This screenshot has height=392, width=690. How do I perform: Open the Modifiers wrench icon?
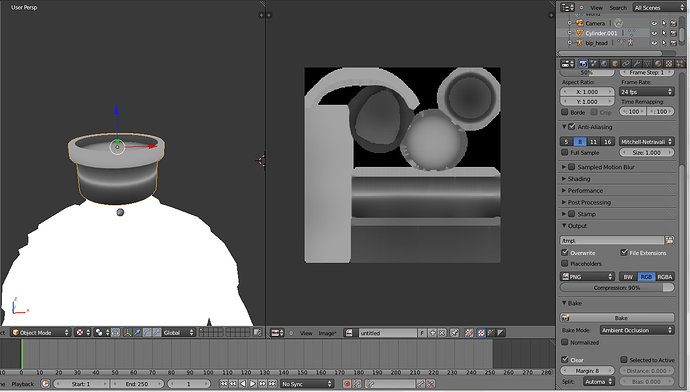click(636, 64)
